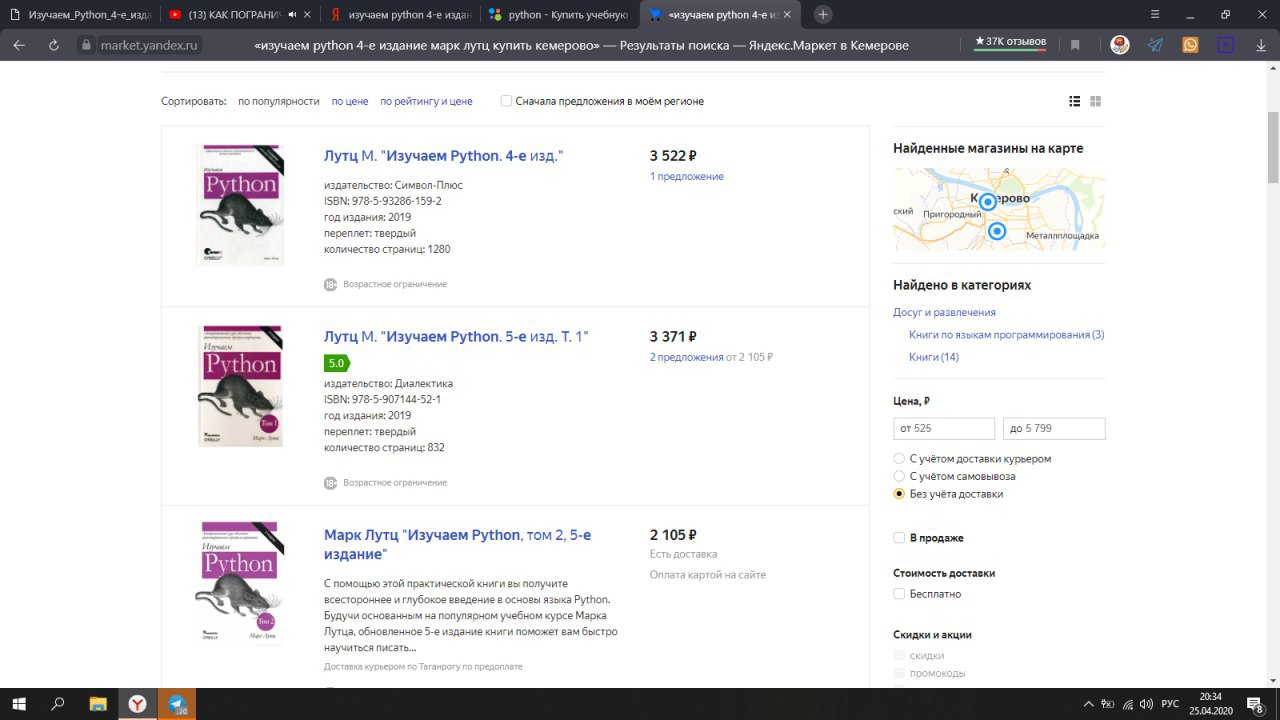Viewport: 1280px width, 720px height.
Task: Open a new tab with plus button
Action: [823, 15]
